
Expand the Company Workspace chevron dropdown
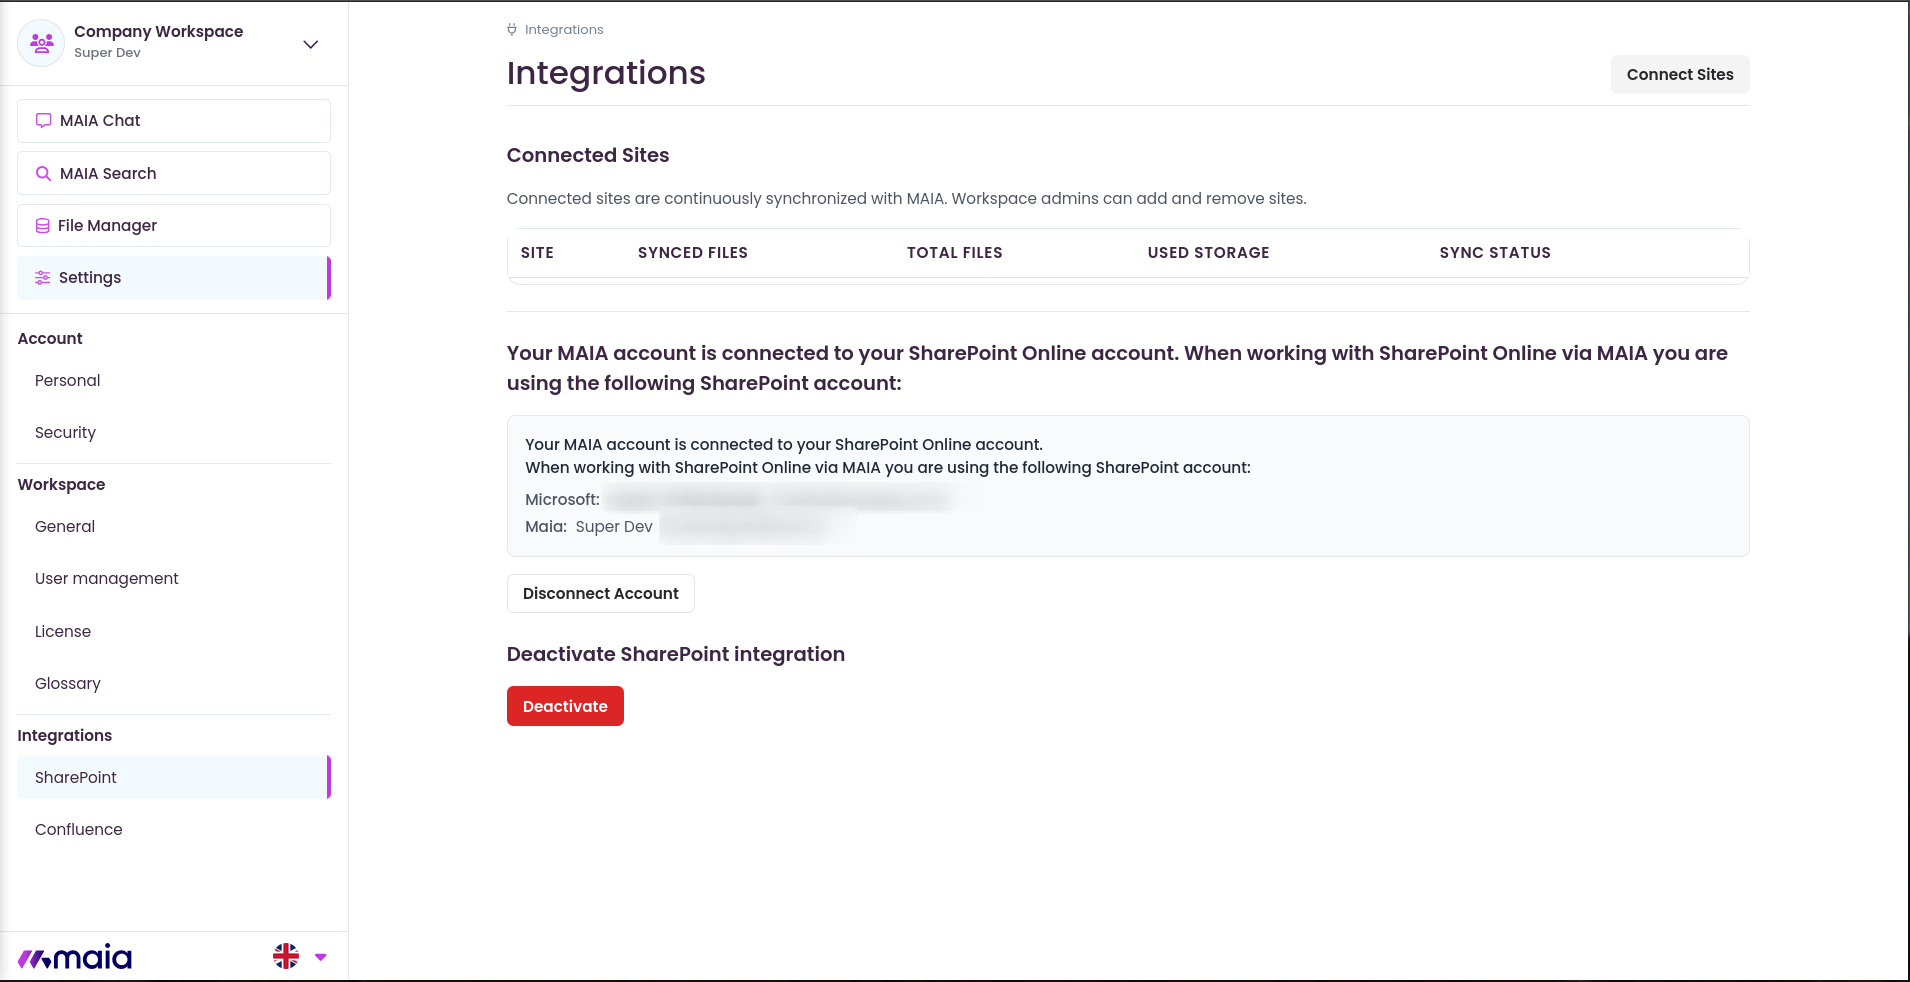311,44
